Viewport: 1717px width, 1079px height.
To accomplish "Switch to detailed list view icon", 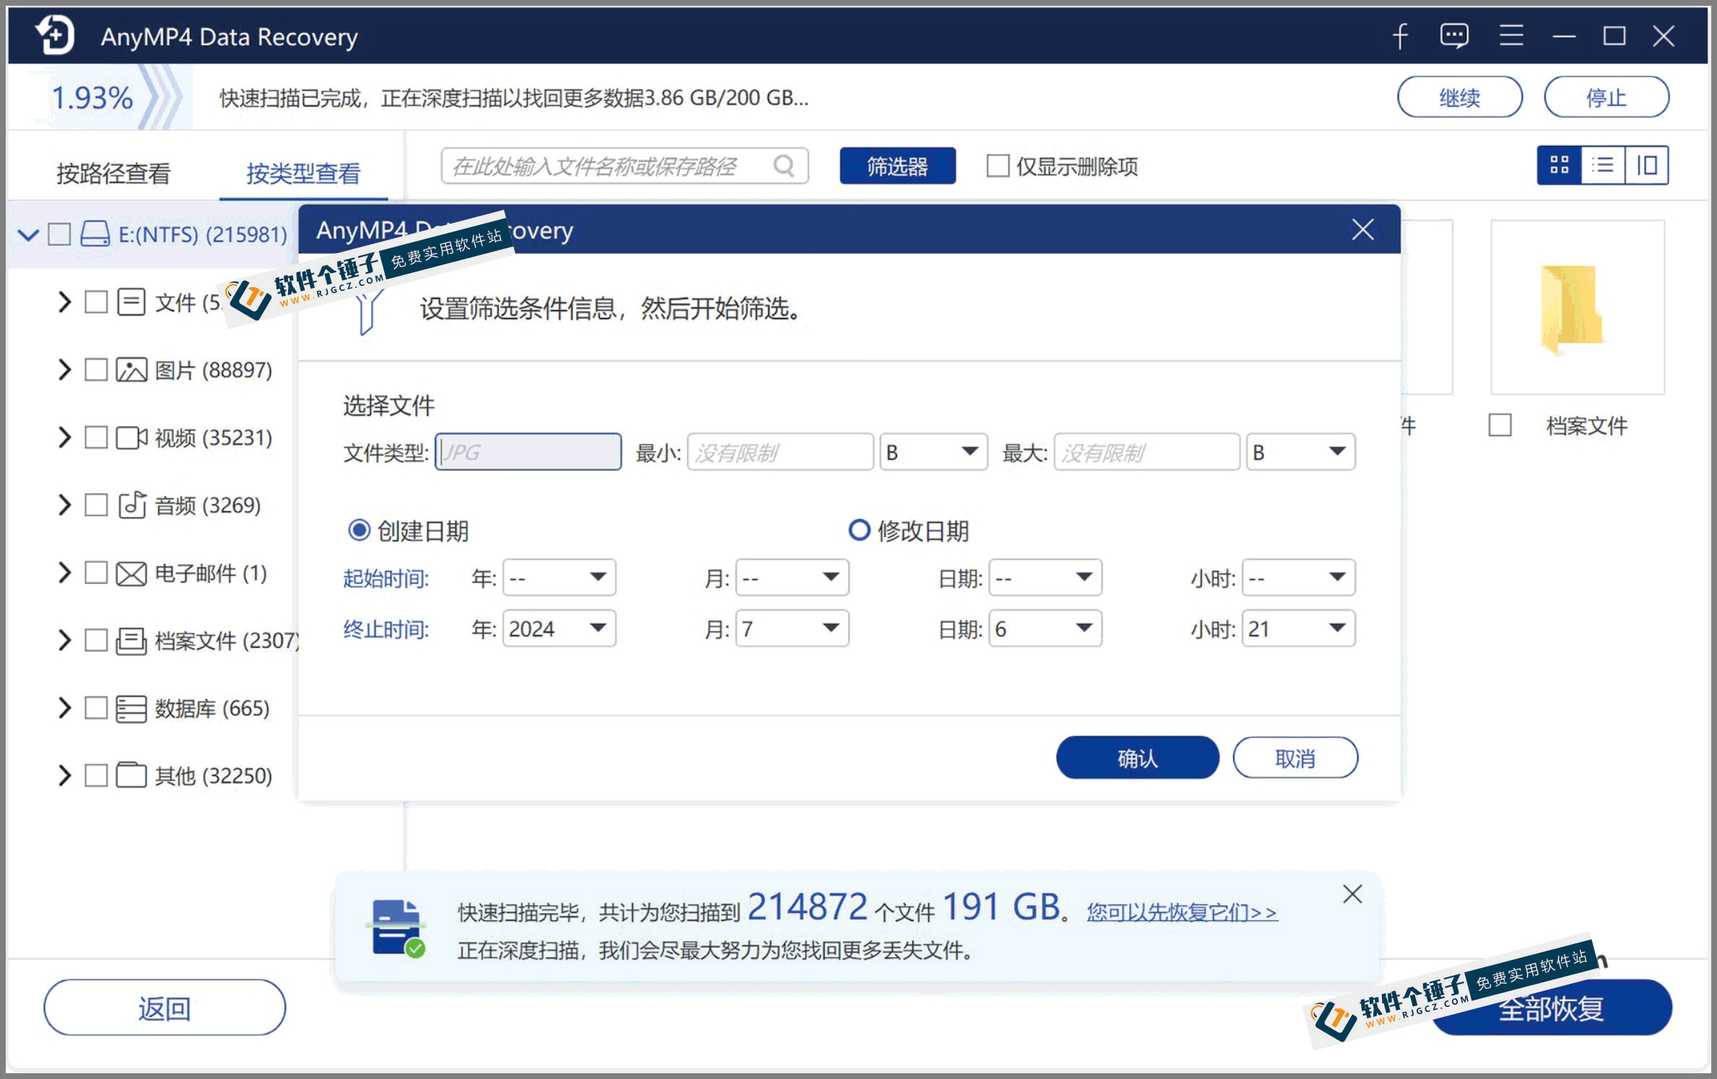I will click(x=1602, y=165).
